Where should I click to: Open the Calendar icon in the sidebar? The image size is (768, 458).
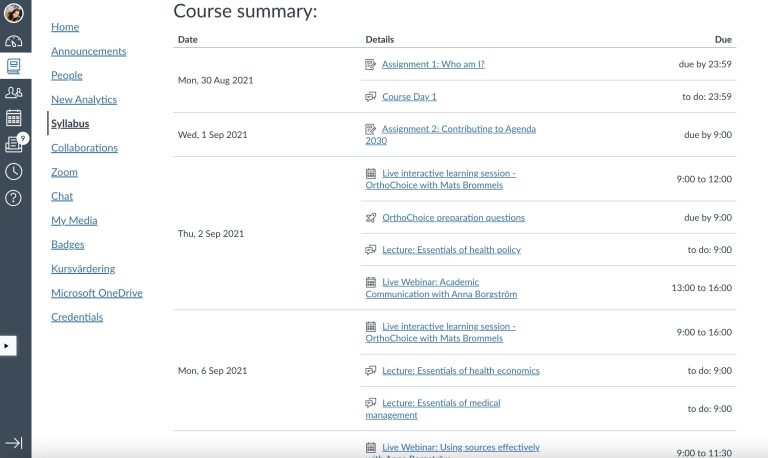14,118
